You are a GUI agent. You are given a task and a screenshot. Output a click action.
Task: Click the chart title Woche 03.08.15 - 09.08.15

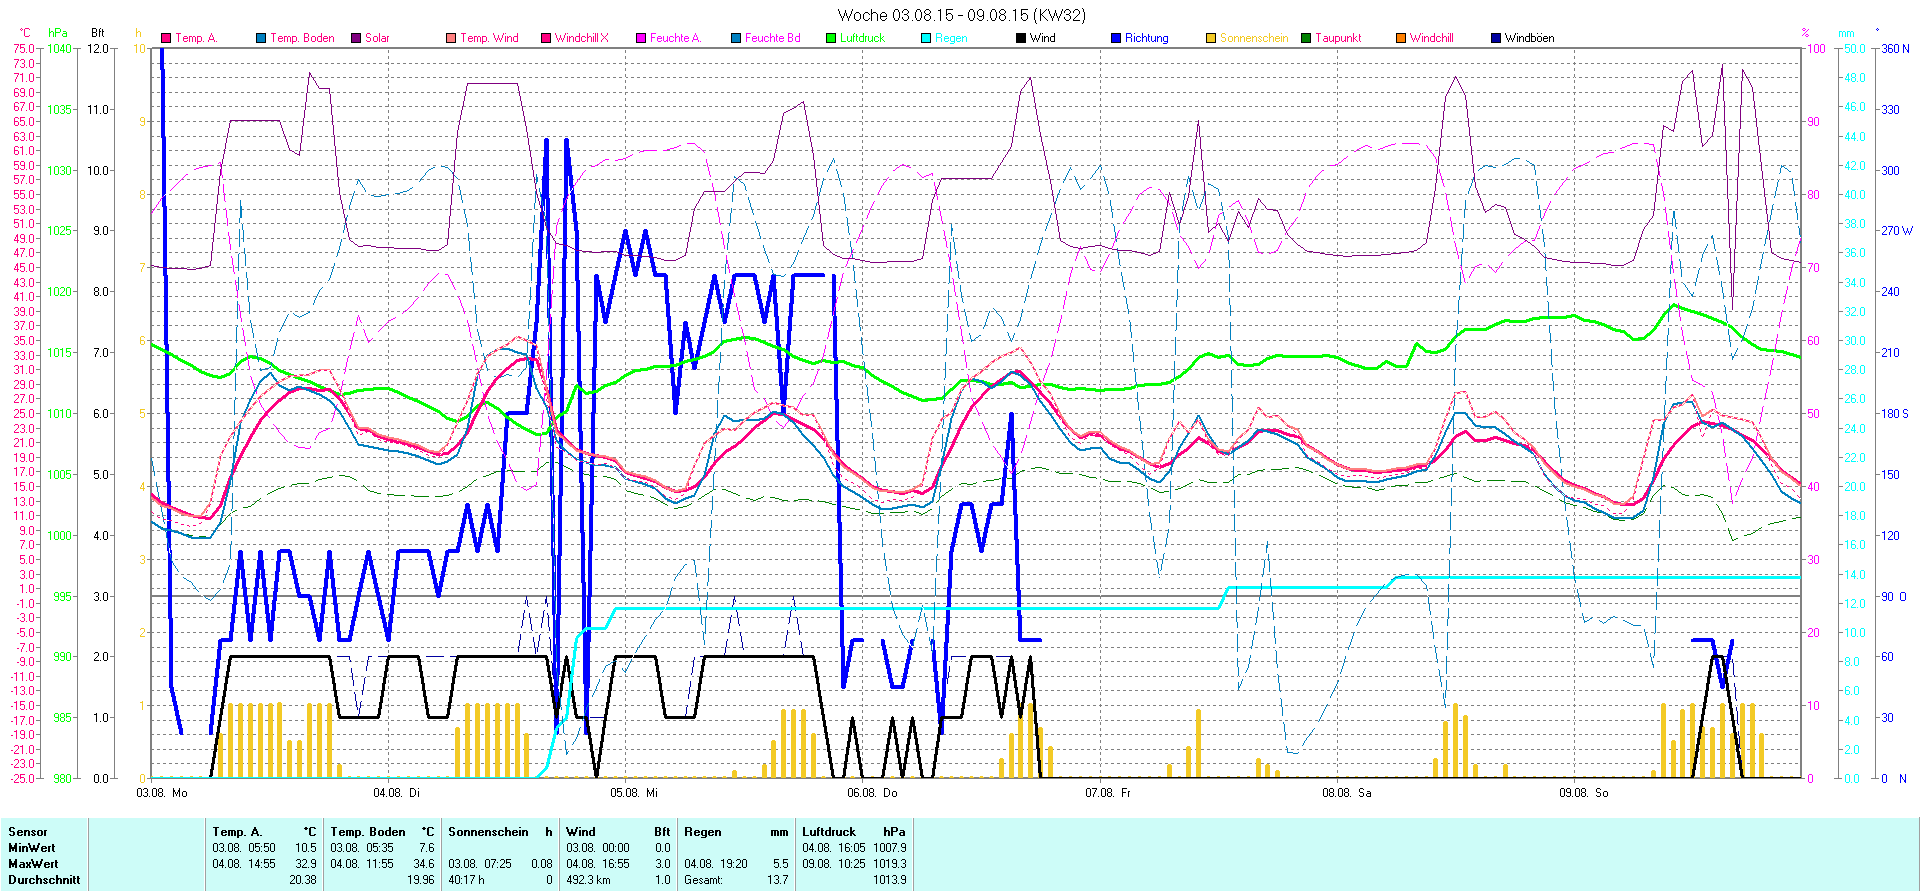coord(960,15)
